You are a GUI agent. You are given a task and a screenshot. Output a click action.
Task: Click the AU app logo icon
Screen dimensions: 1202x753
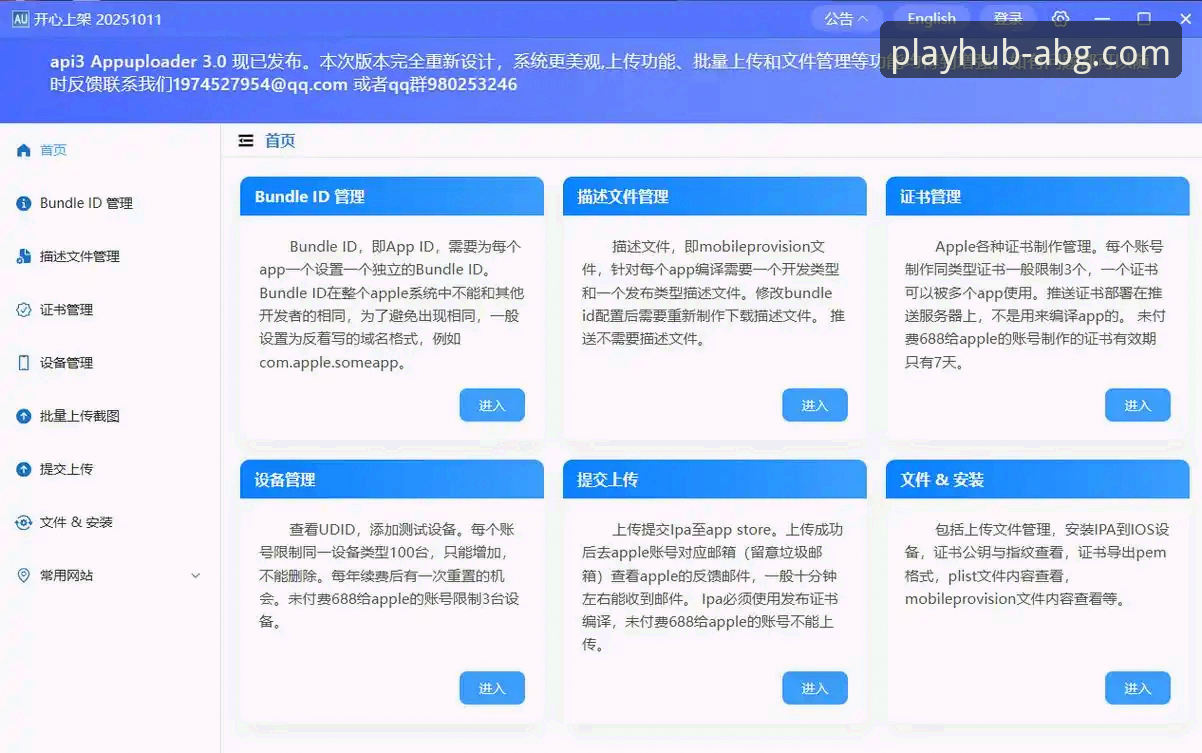[20, 18]
